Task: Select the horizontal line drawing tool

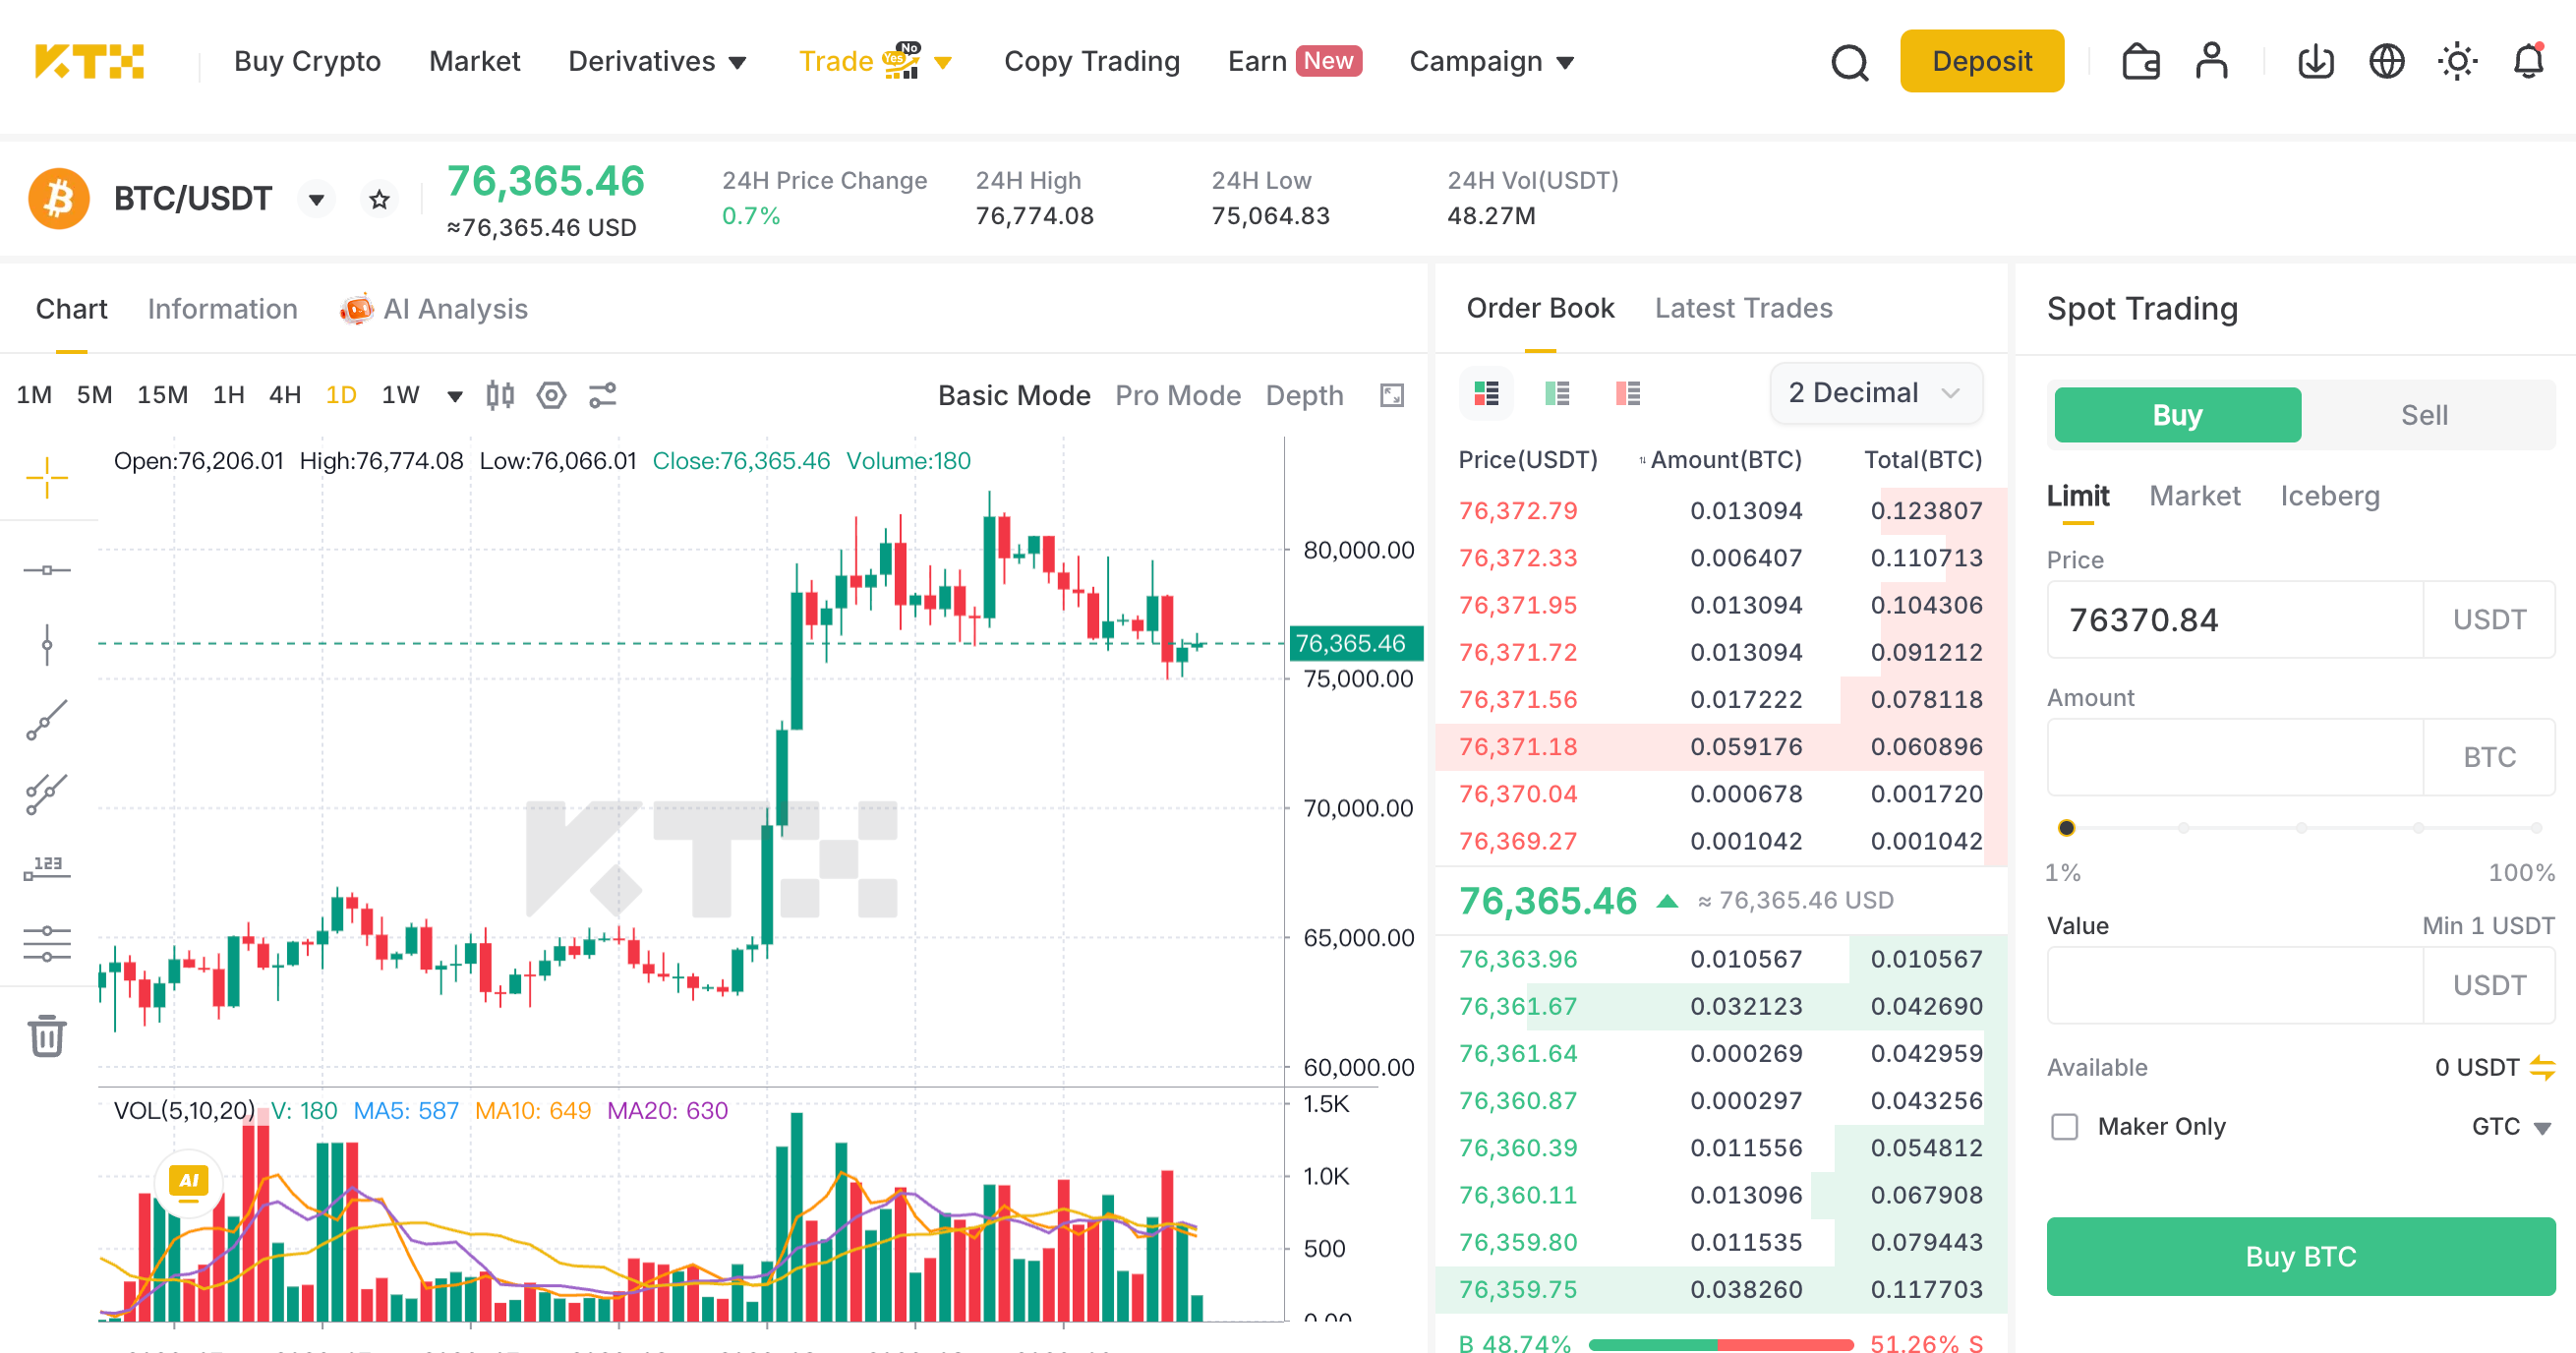Action: point(47,570)
